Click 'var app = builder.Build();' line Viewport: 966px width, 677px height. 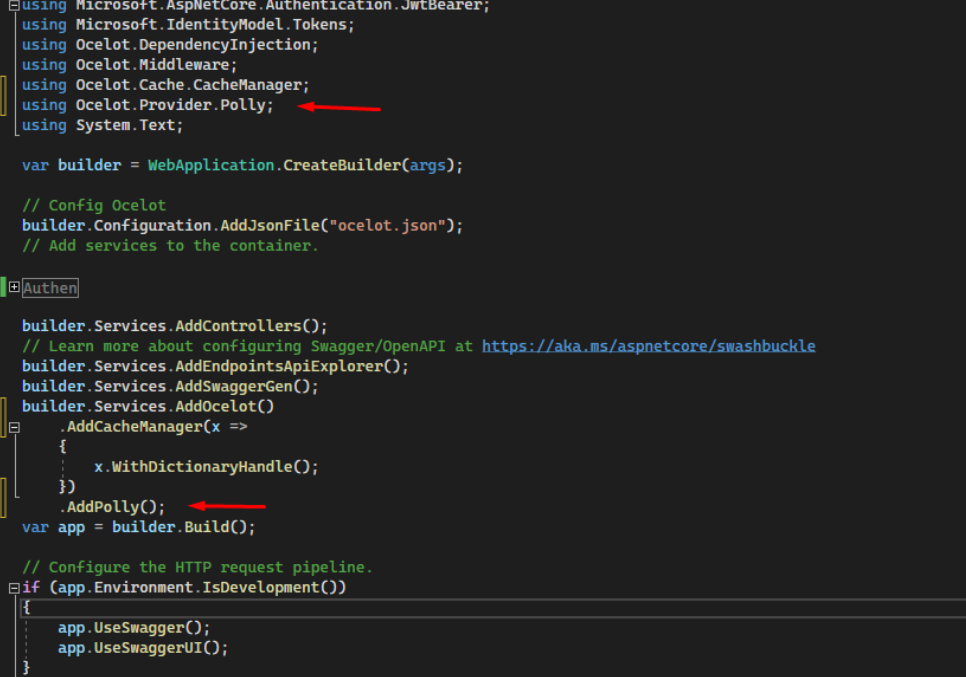click(139, 527)
